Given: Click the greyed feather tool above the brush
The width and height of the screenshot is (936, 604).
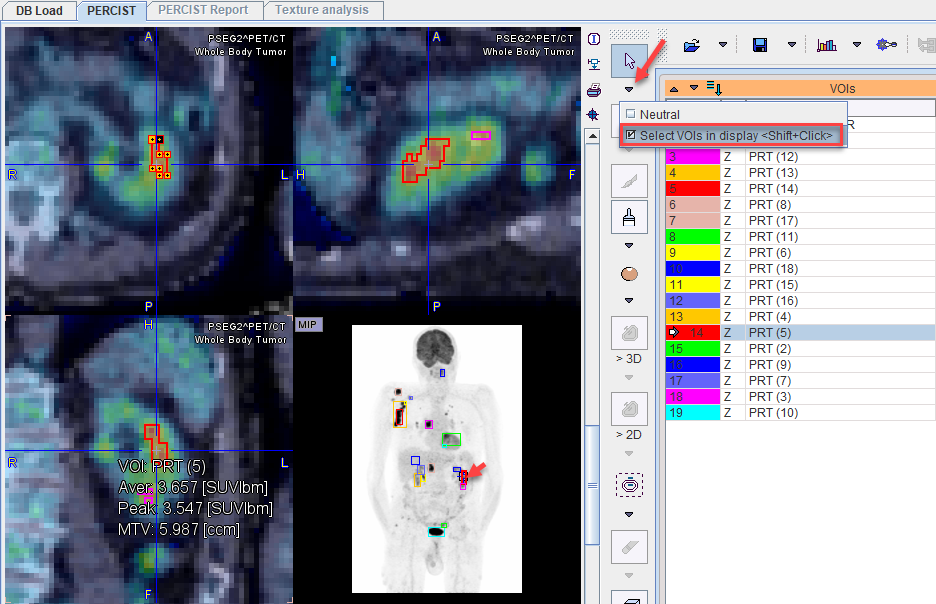Looking at the screenshot, I should coord(629,181).
